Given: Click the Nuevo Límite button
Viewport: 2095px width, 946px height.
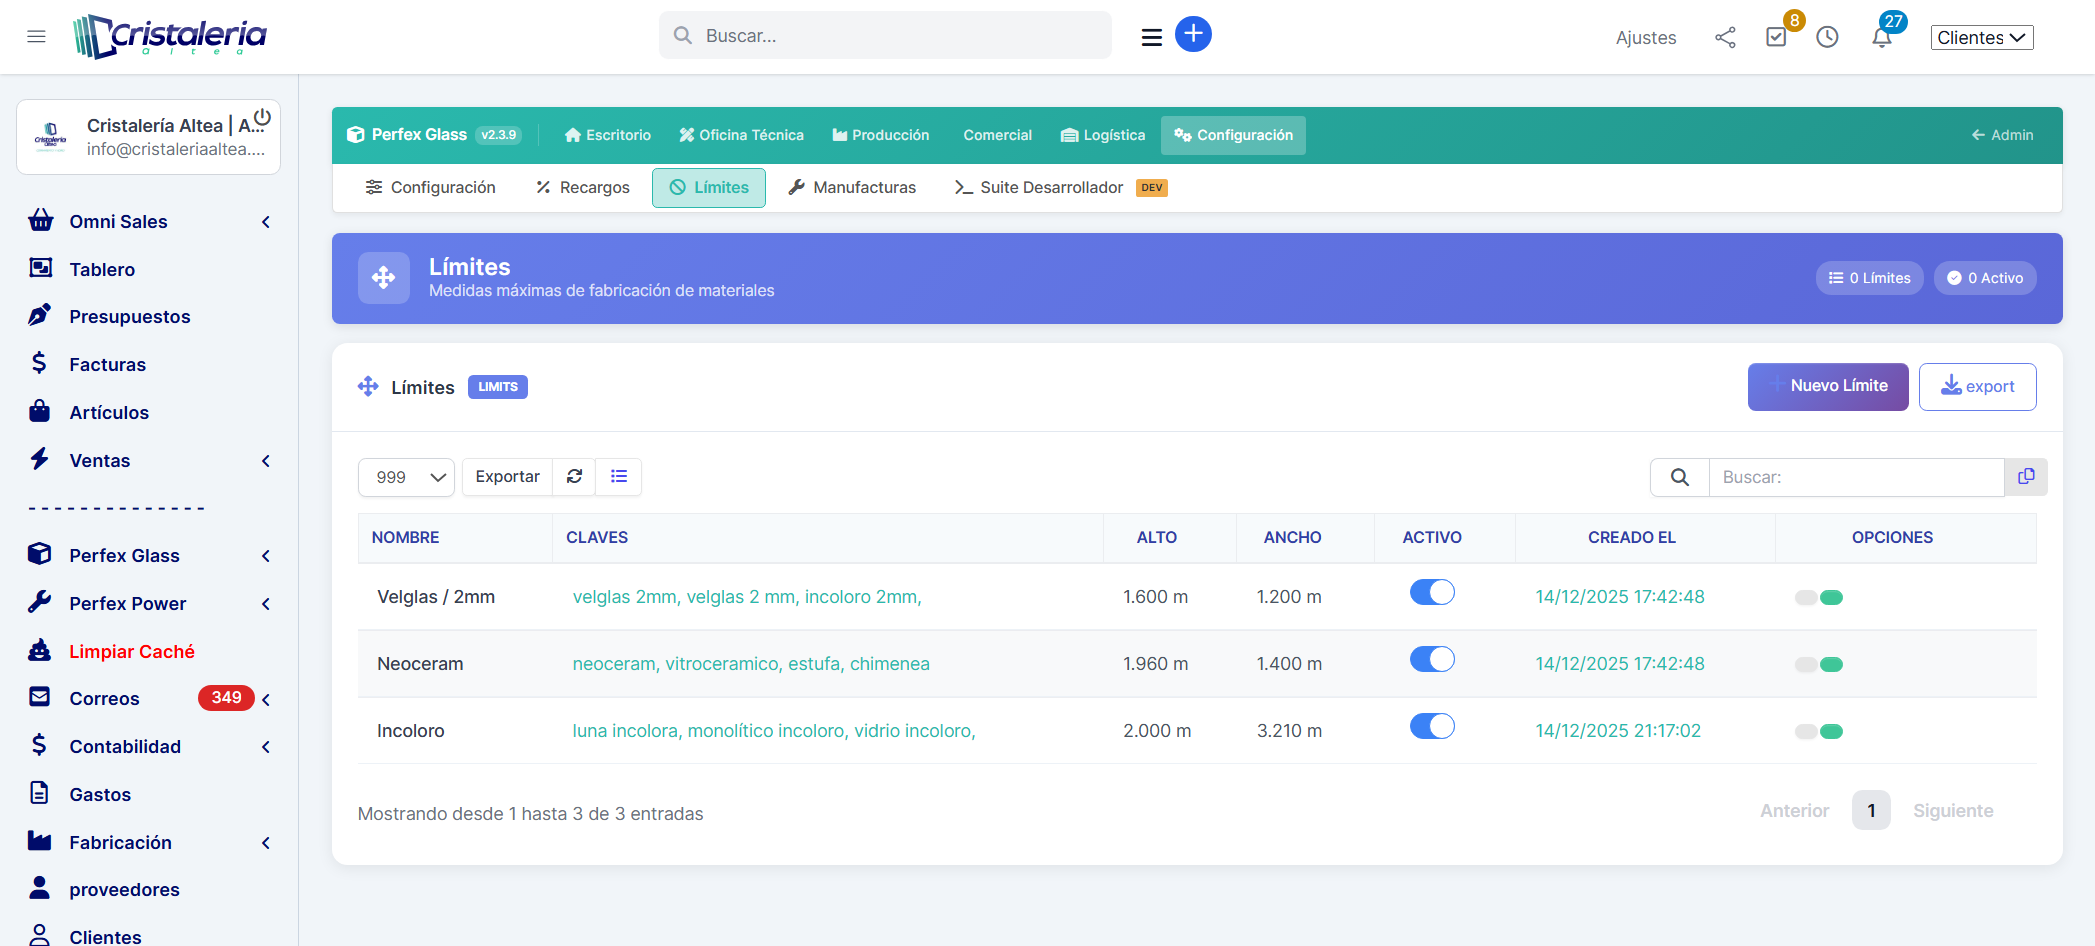Looking at the screenshot, I should coord(1827,387).
